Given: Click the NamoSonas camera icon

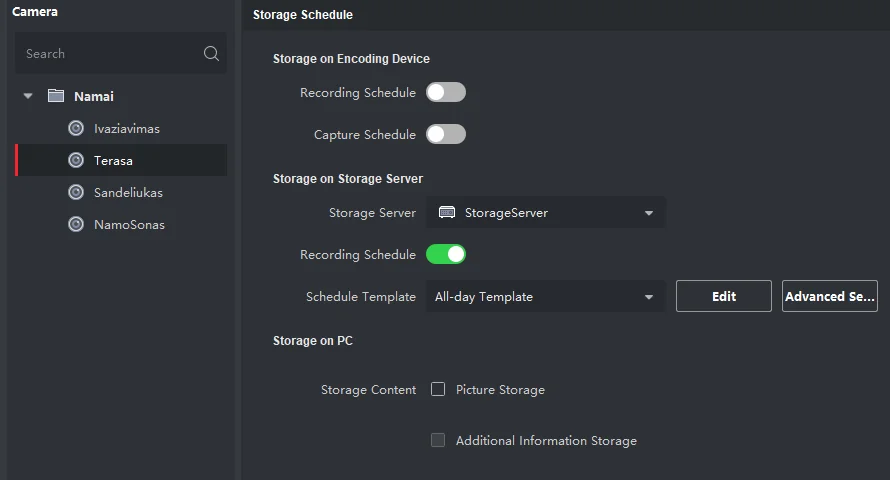Looking at the screenshot, I should tap(76, 225).
